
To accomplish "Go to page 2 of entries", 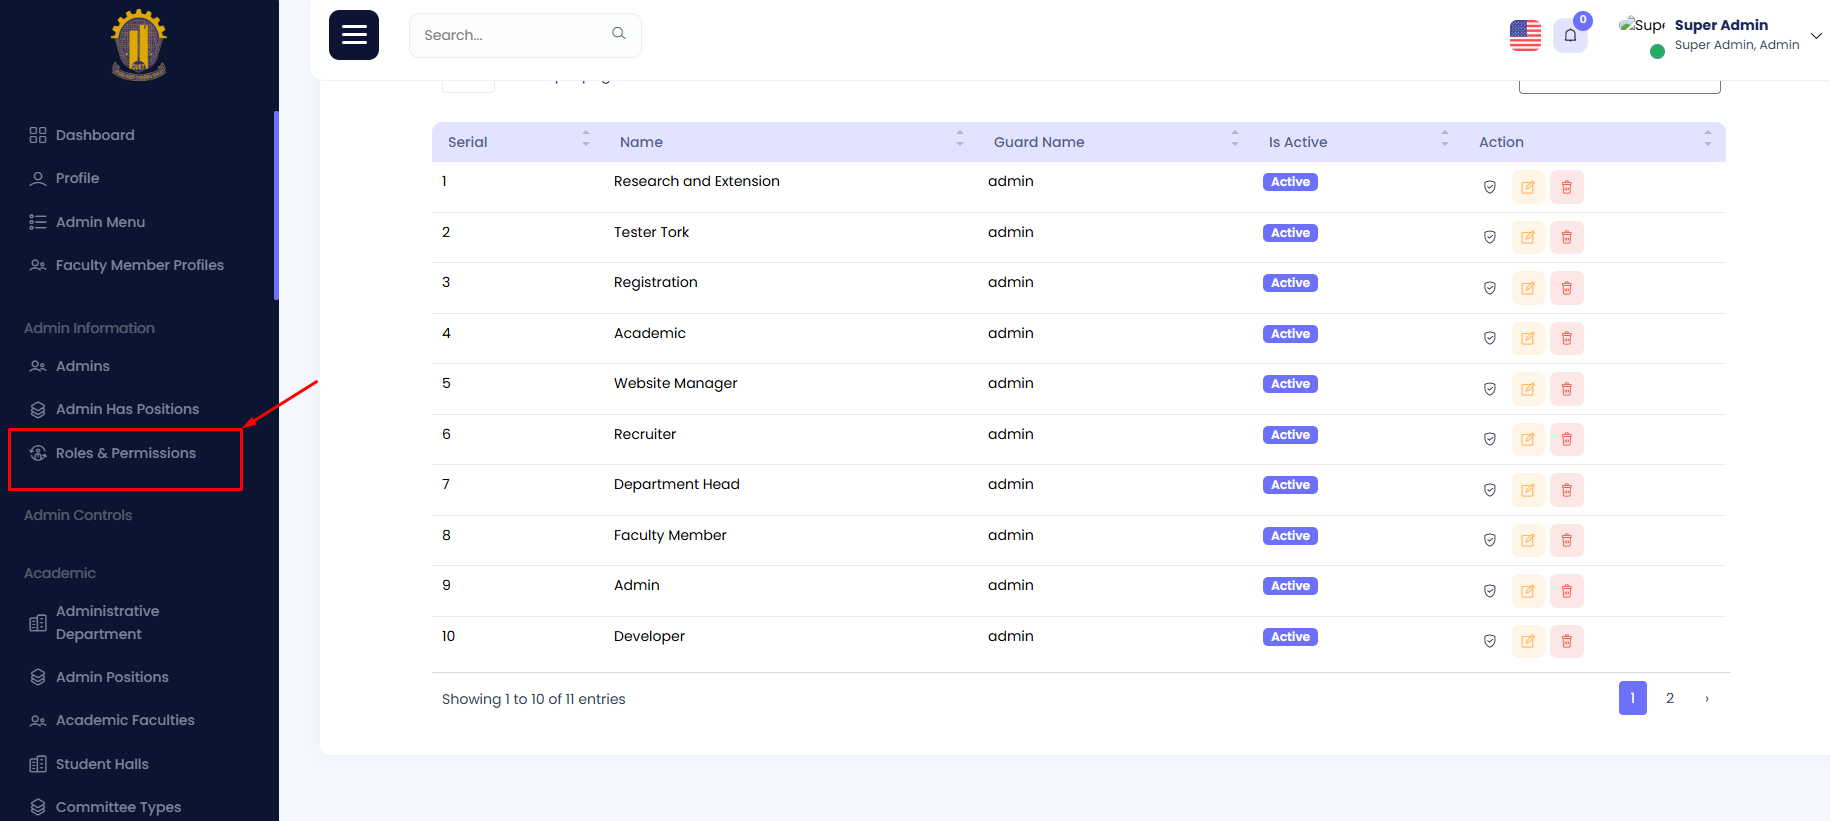I will [x=1669, y=698].
